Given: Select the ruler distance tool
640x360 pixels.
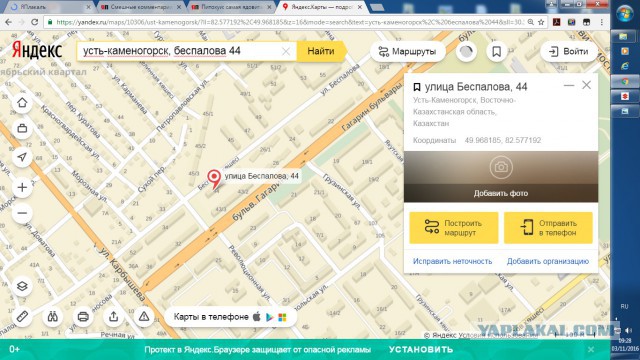Looking at the screenshot, I should [22, 316].
